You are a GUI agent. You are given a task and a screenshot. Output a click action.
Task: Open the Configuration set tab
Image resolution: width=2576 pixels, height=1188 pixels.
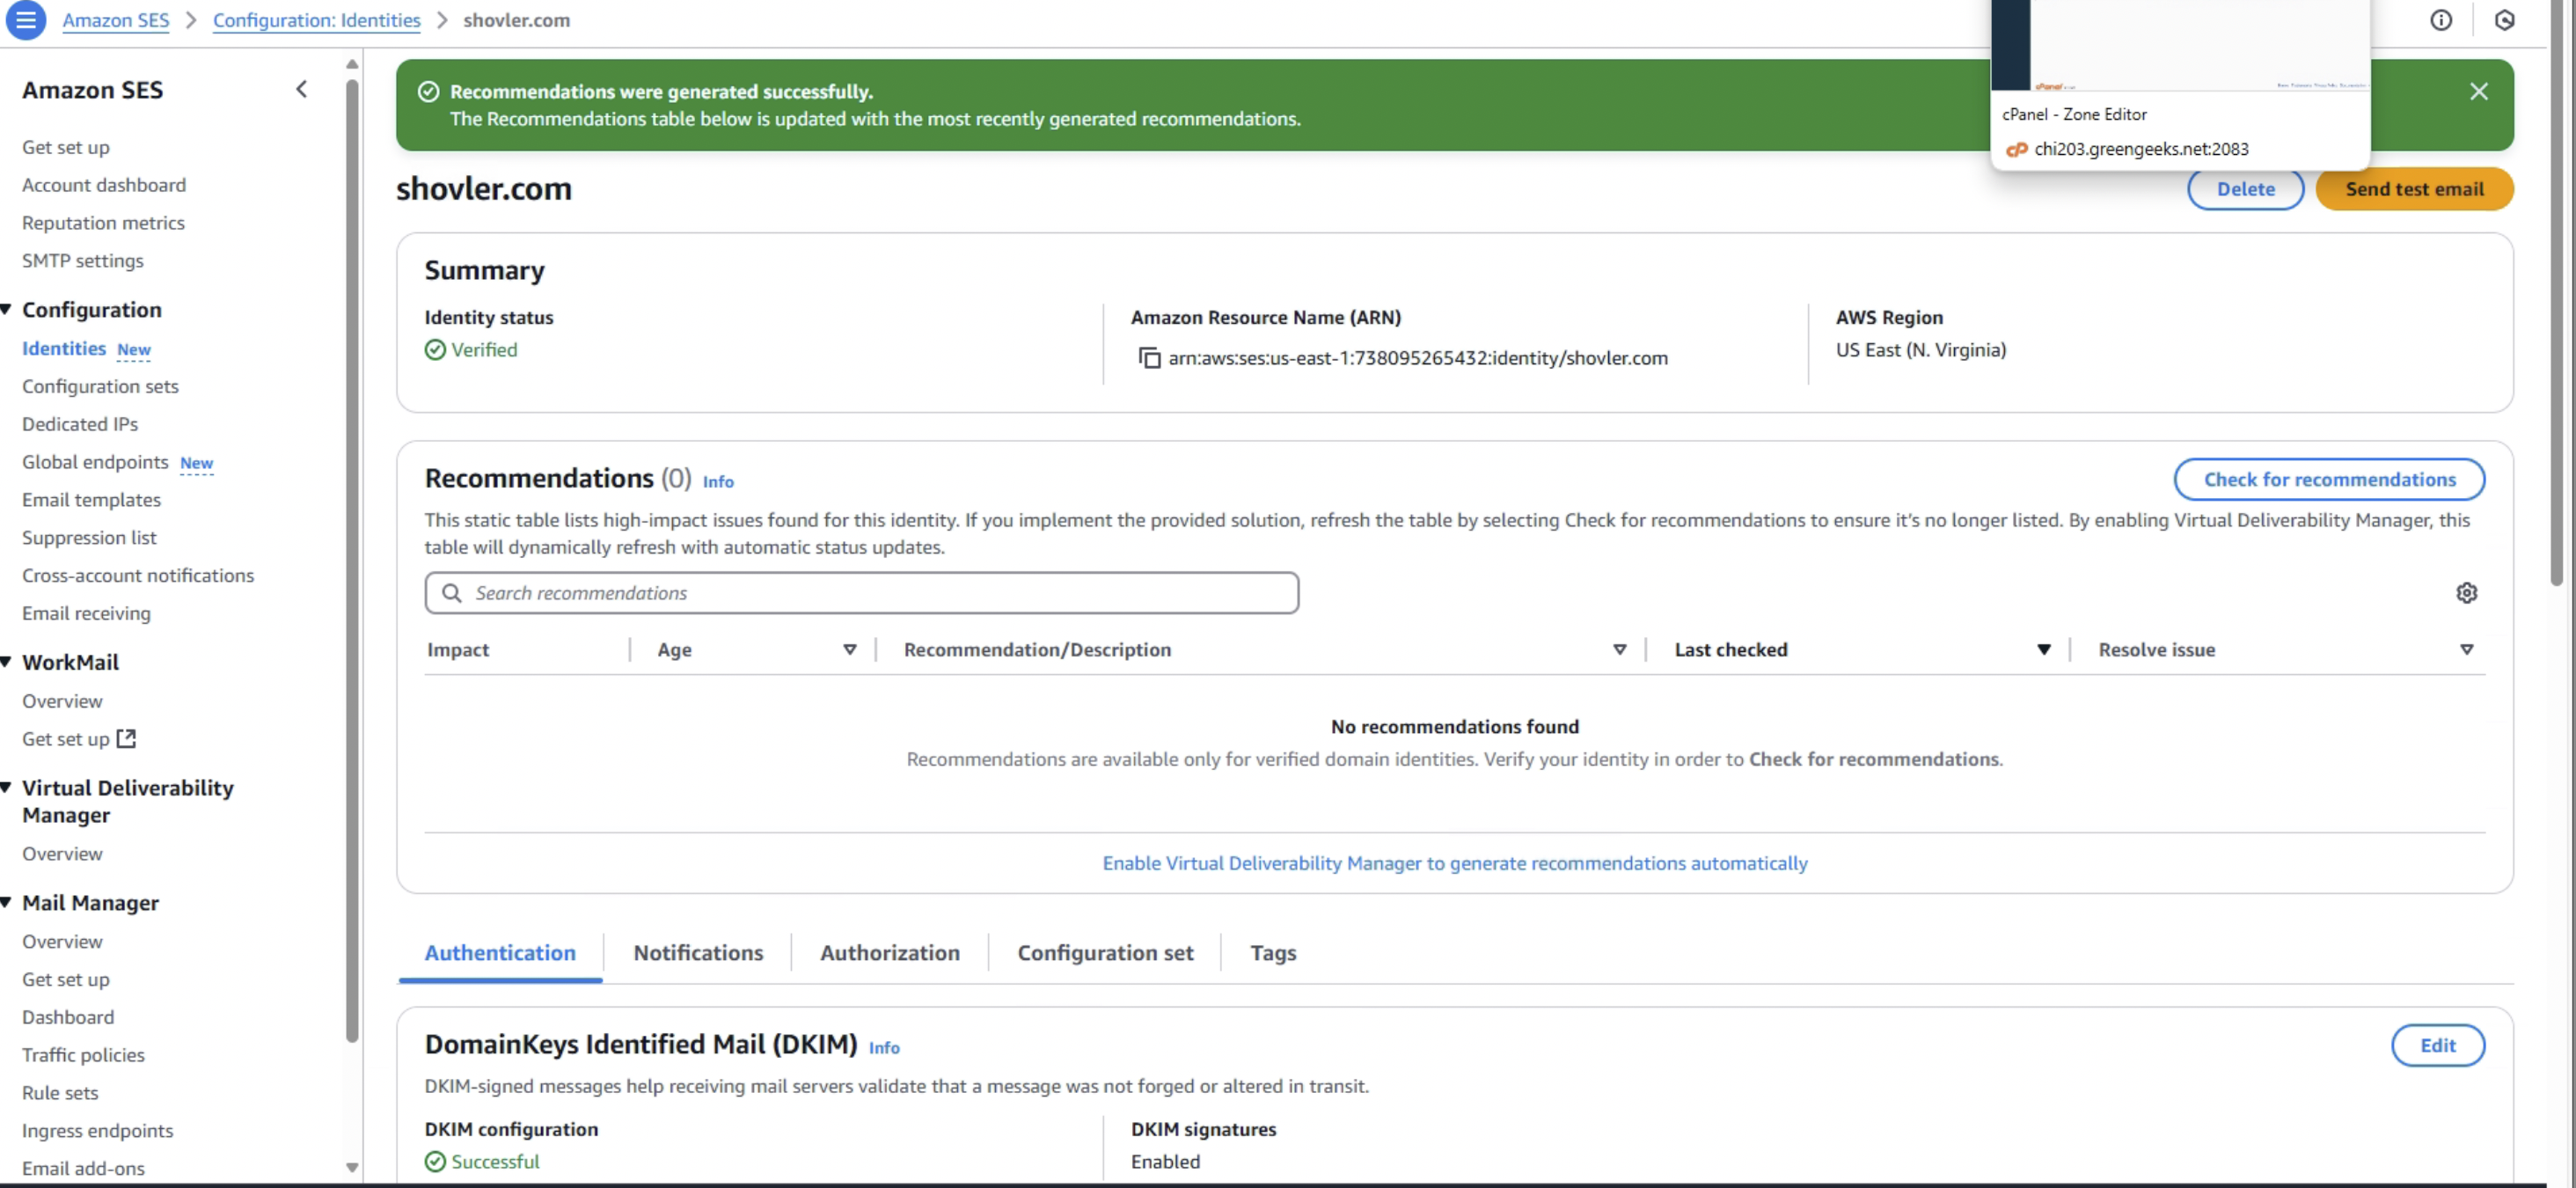click(x=1105, y=953)
